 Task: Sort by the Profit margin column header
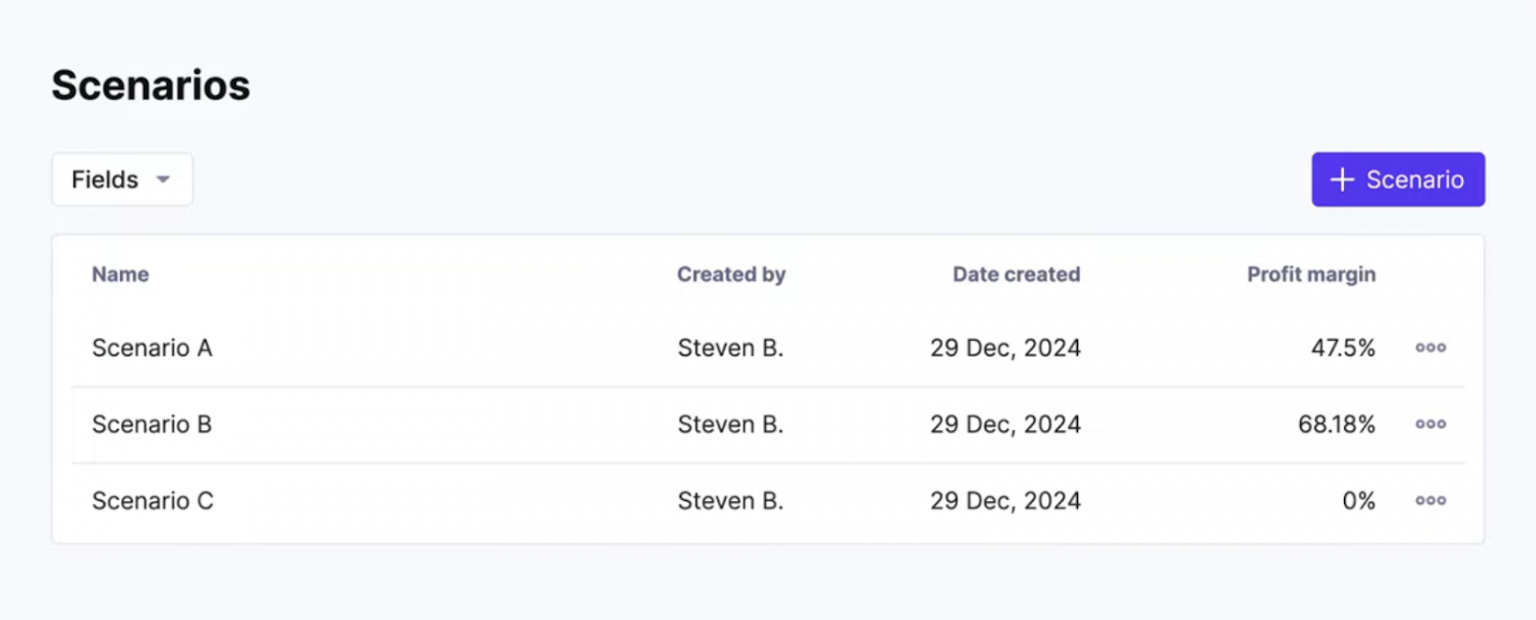tap(1310, 274)
